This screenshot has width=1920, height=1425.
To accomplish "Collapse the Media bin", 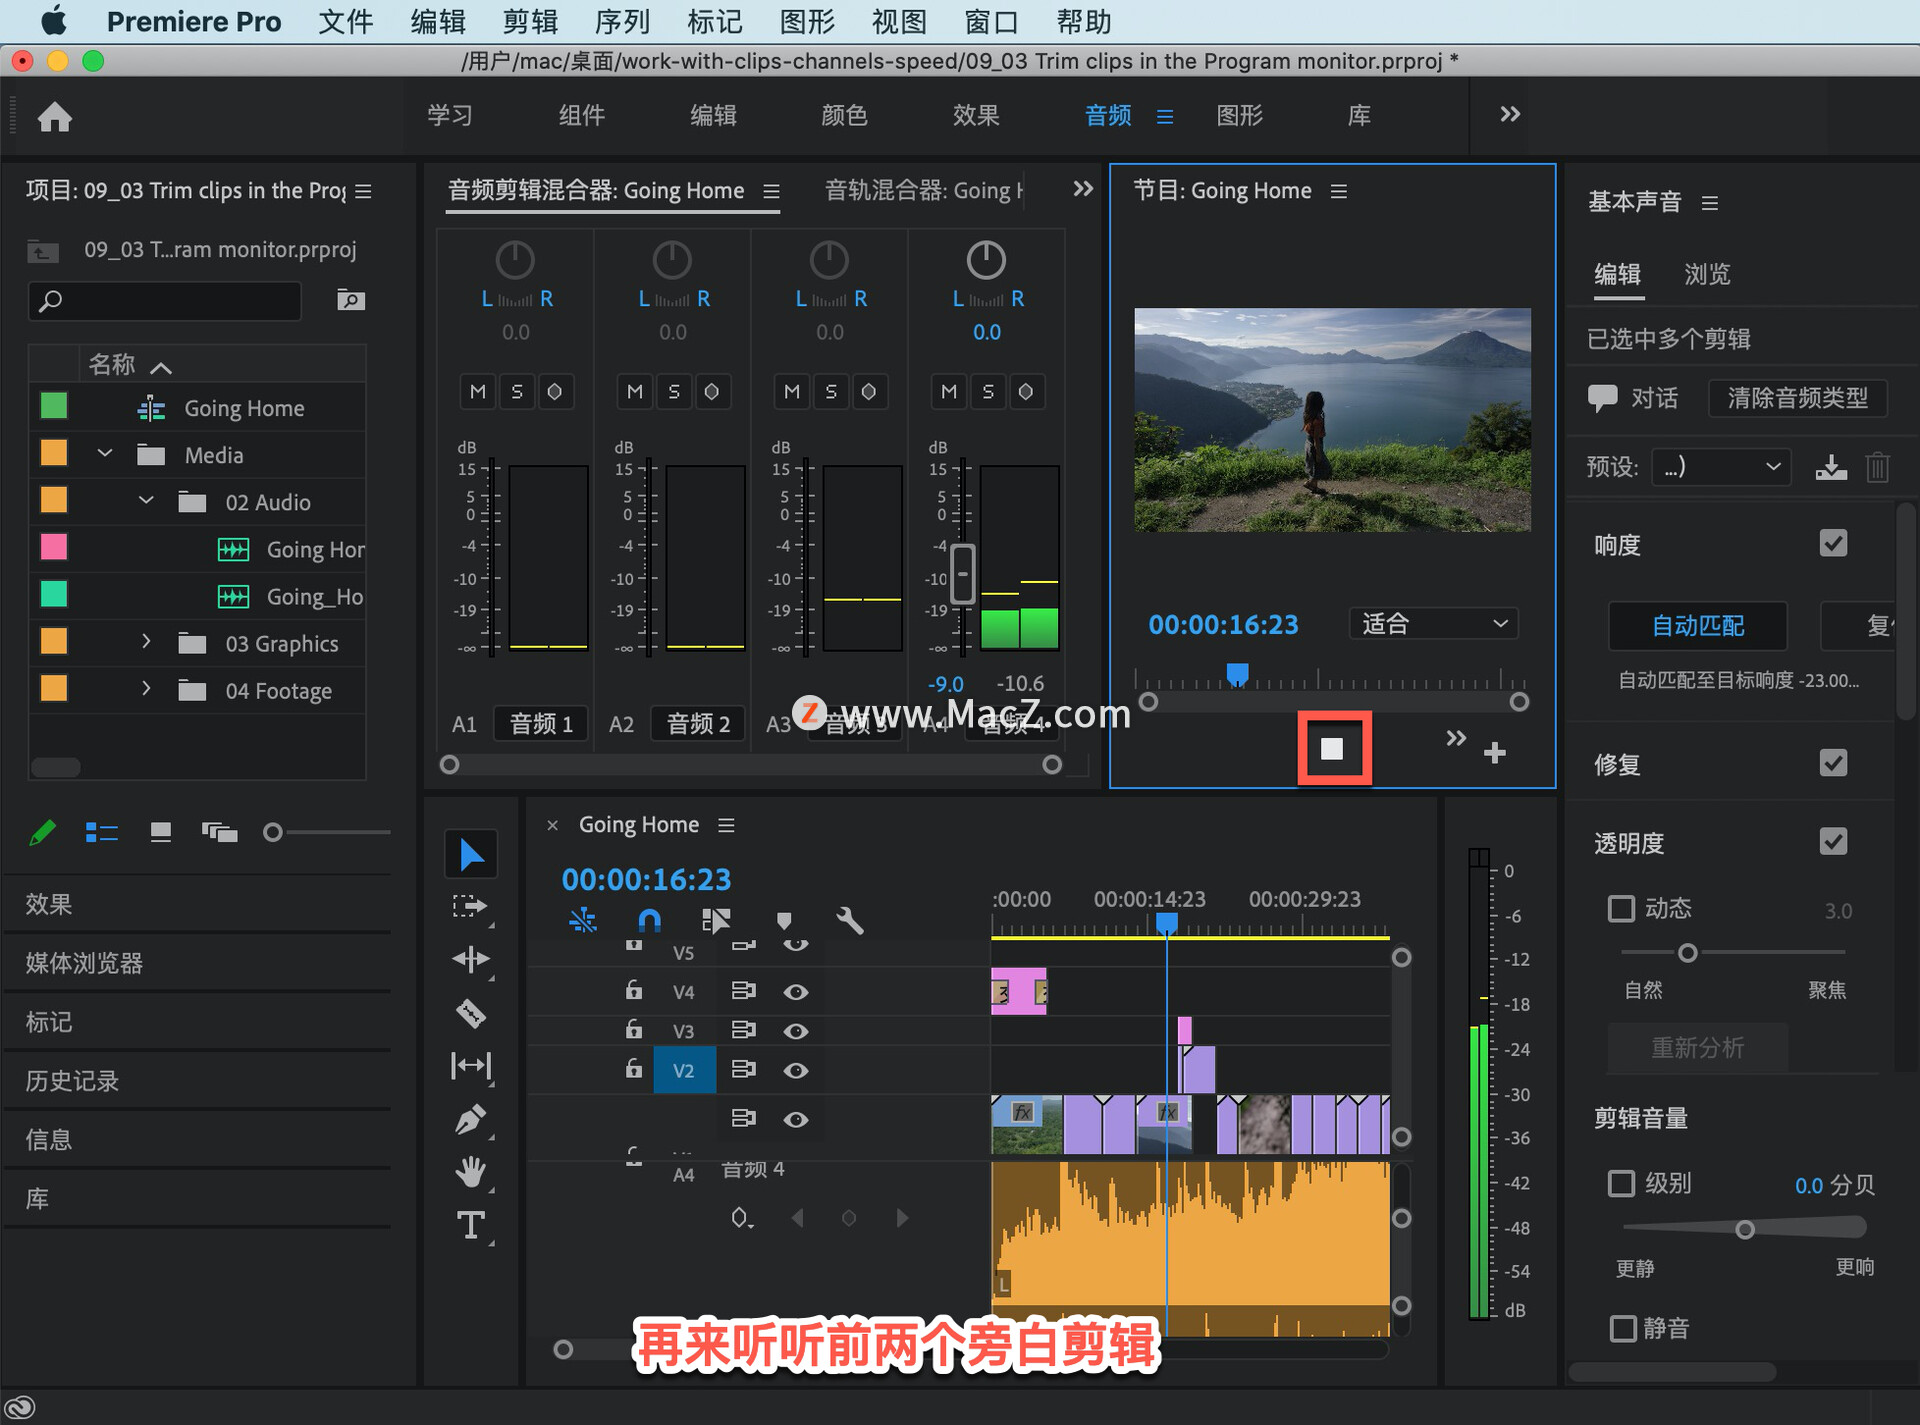I will click(x=105, y=454).
